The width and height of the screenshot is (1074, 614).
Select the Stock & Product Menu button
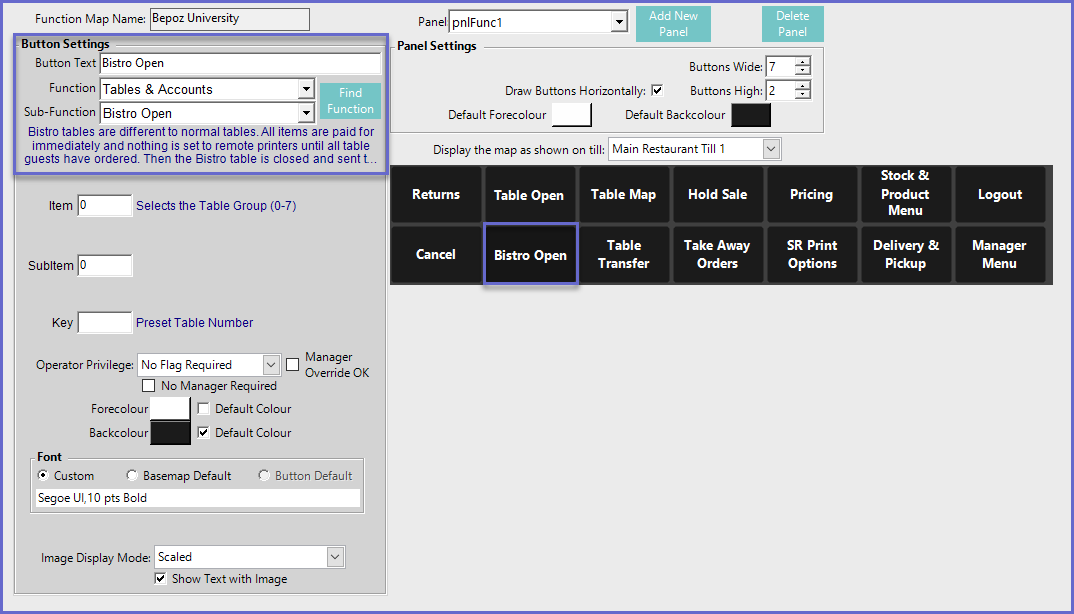(x=905, y=195)
